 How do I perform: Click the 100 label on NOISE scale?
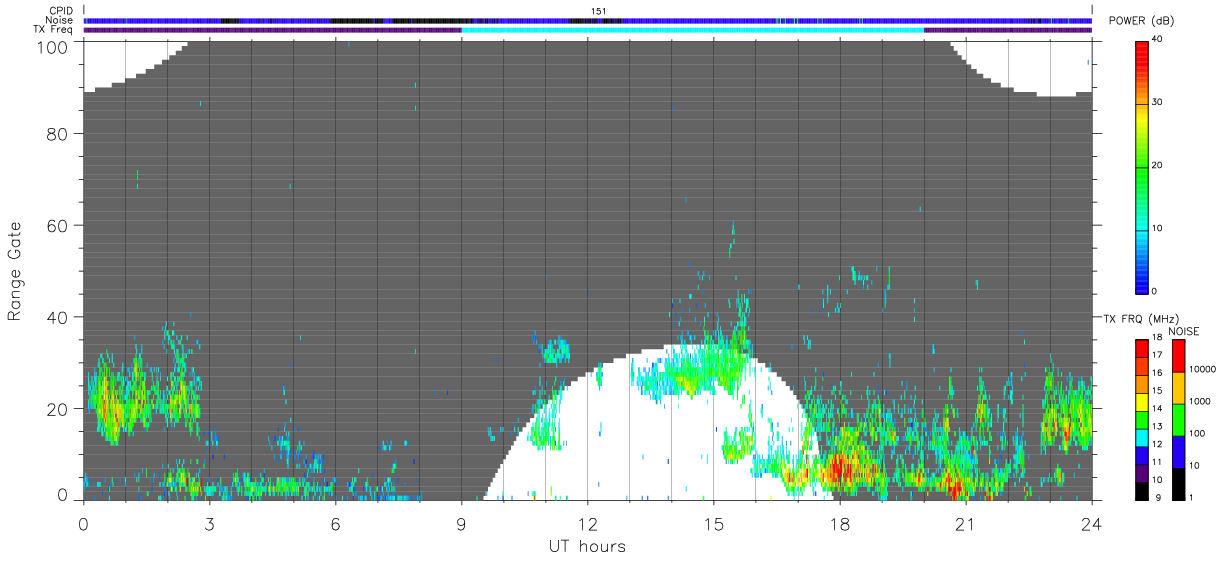click(1199, 433)
